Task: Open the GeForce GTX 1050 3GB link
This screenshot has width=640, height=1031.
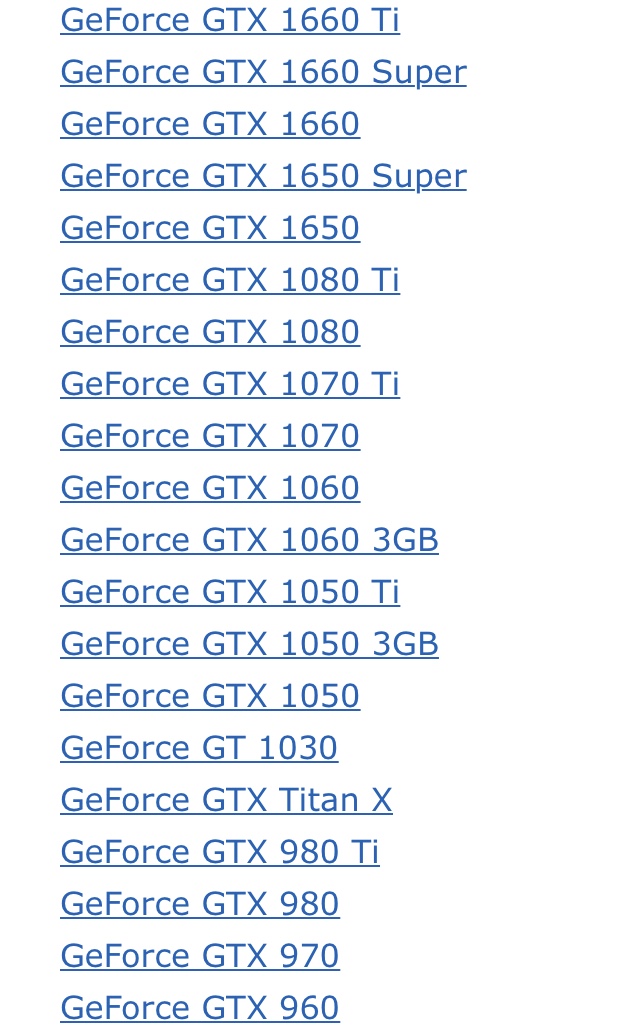Action: (x=249, y=643)
